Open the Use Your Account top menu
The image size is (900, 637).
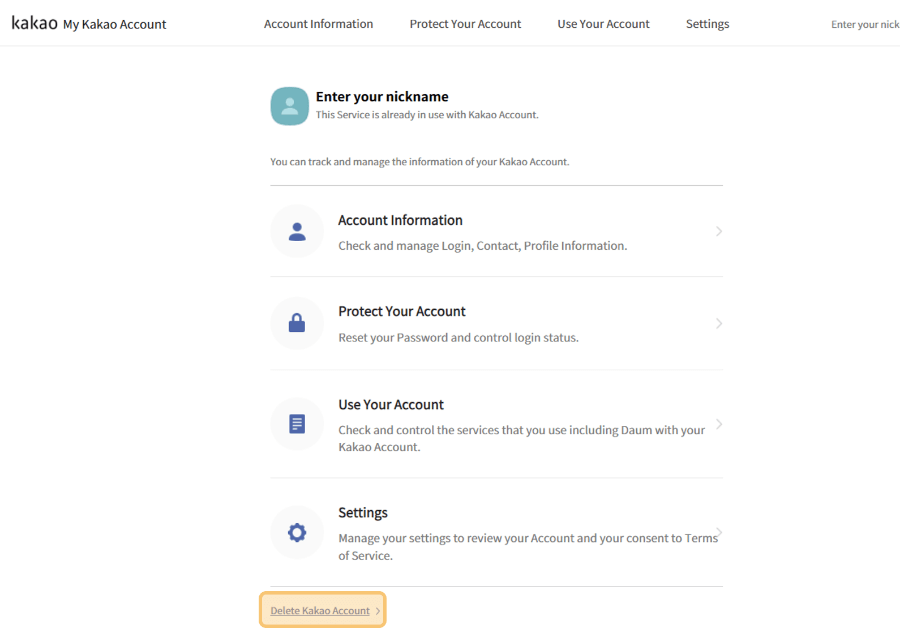pos(603,24)
